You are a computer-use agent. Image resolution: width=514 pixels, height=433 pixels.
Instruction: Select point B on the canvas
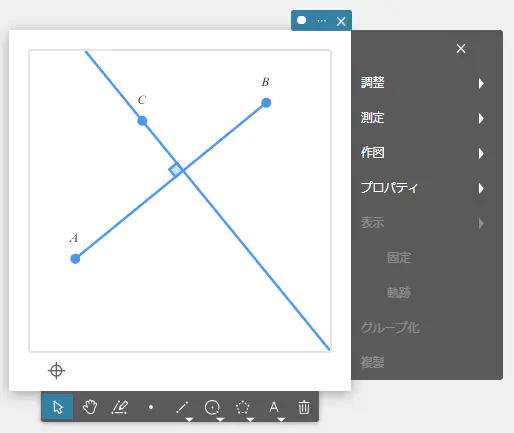[x=266, y=103]
